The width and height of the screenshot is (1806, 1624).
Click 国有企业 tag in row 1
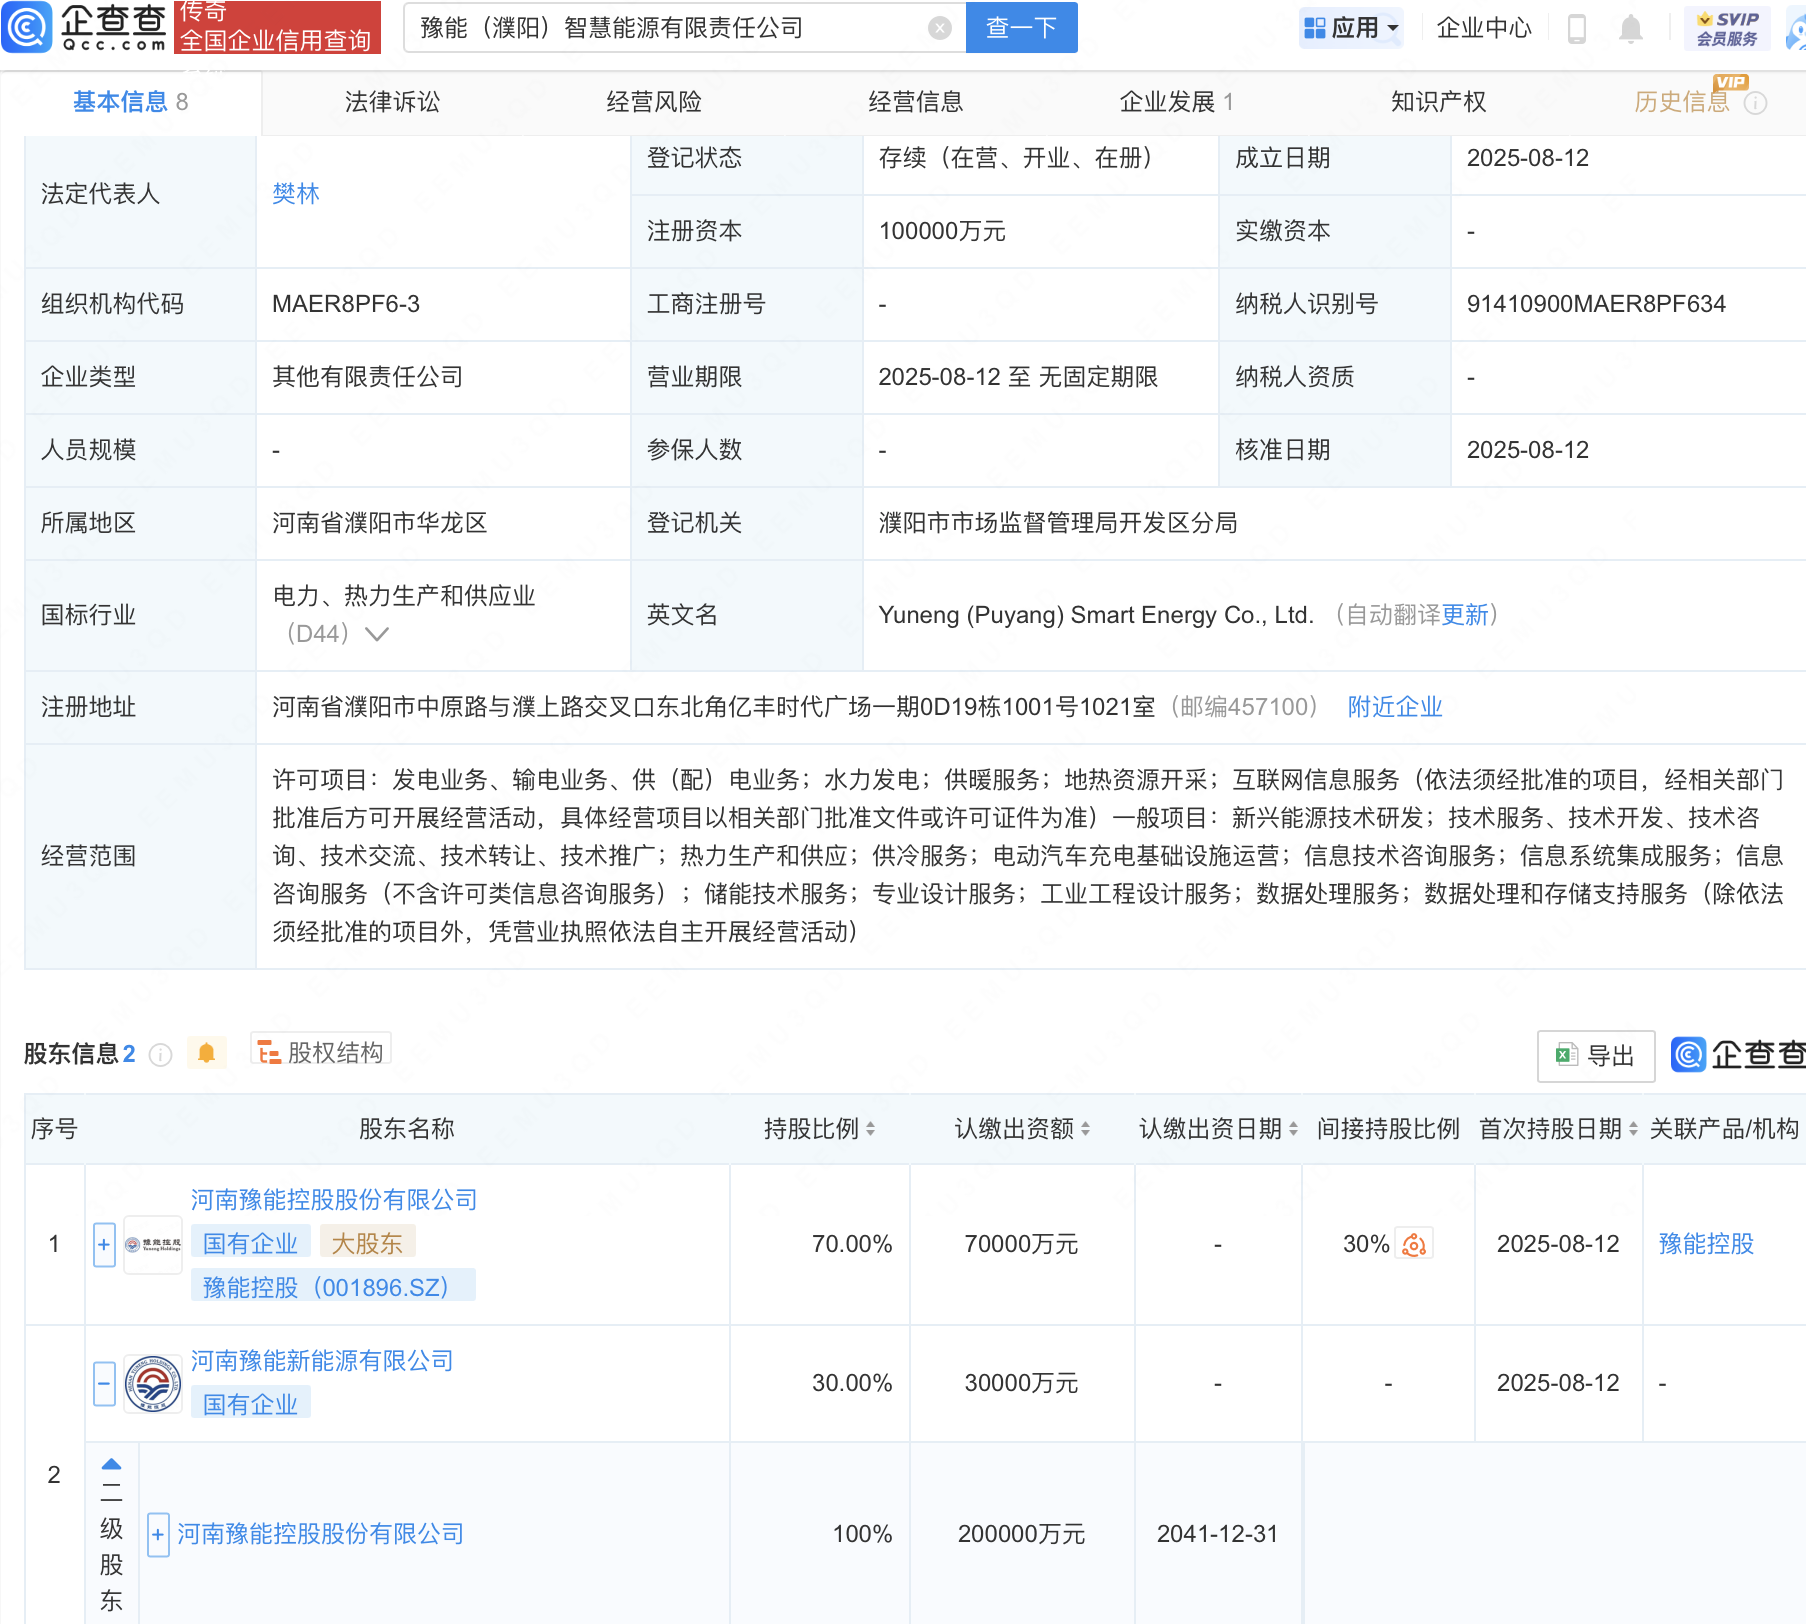251,1243
